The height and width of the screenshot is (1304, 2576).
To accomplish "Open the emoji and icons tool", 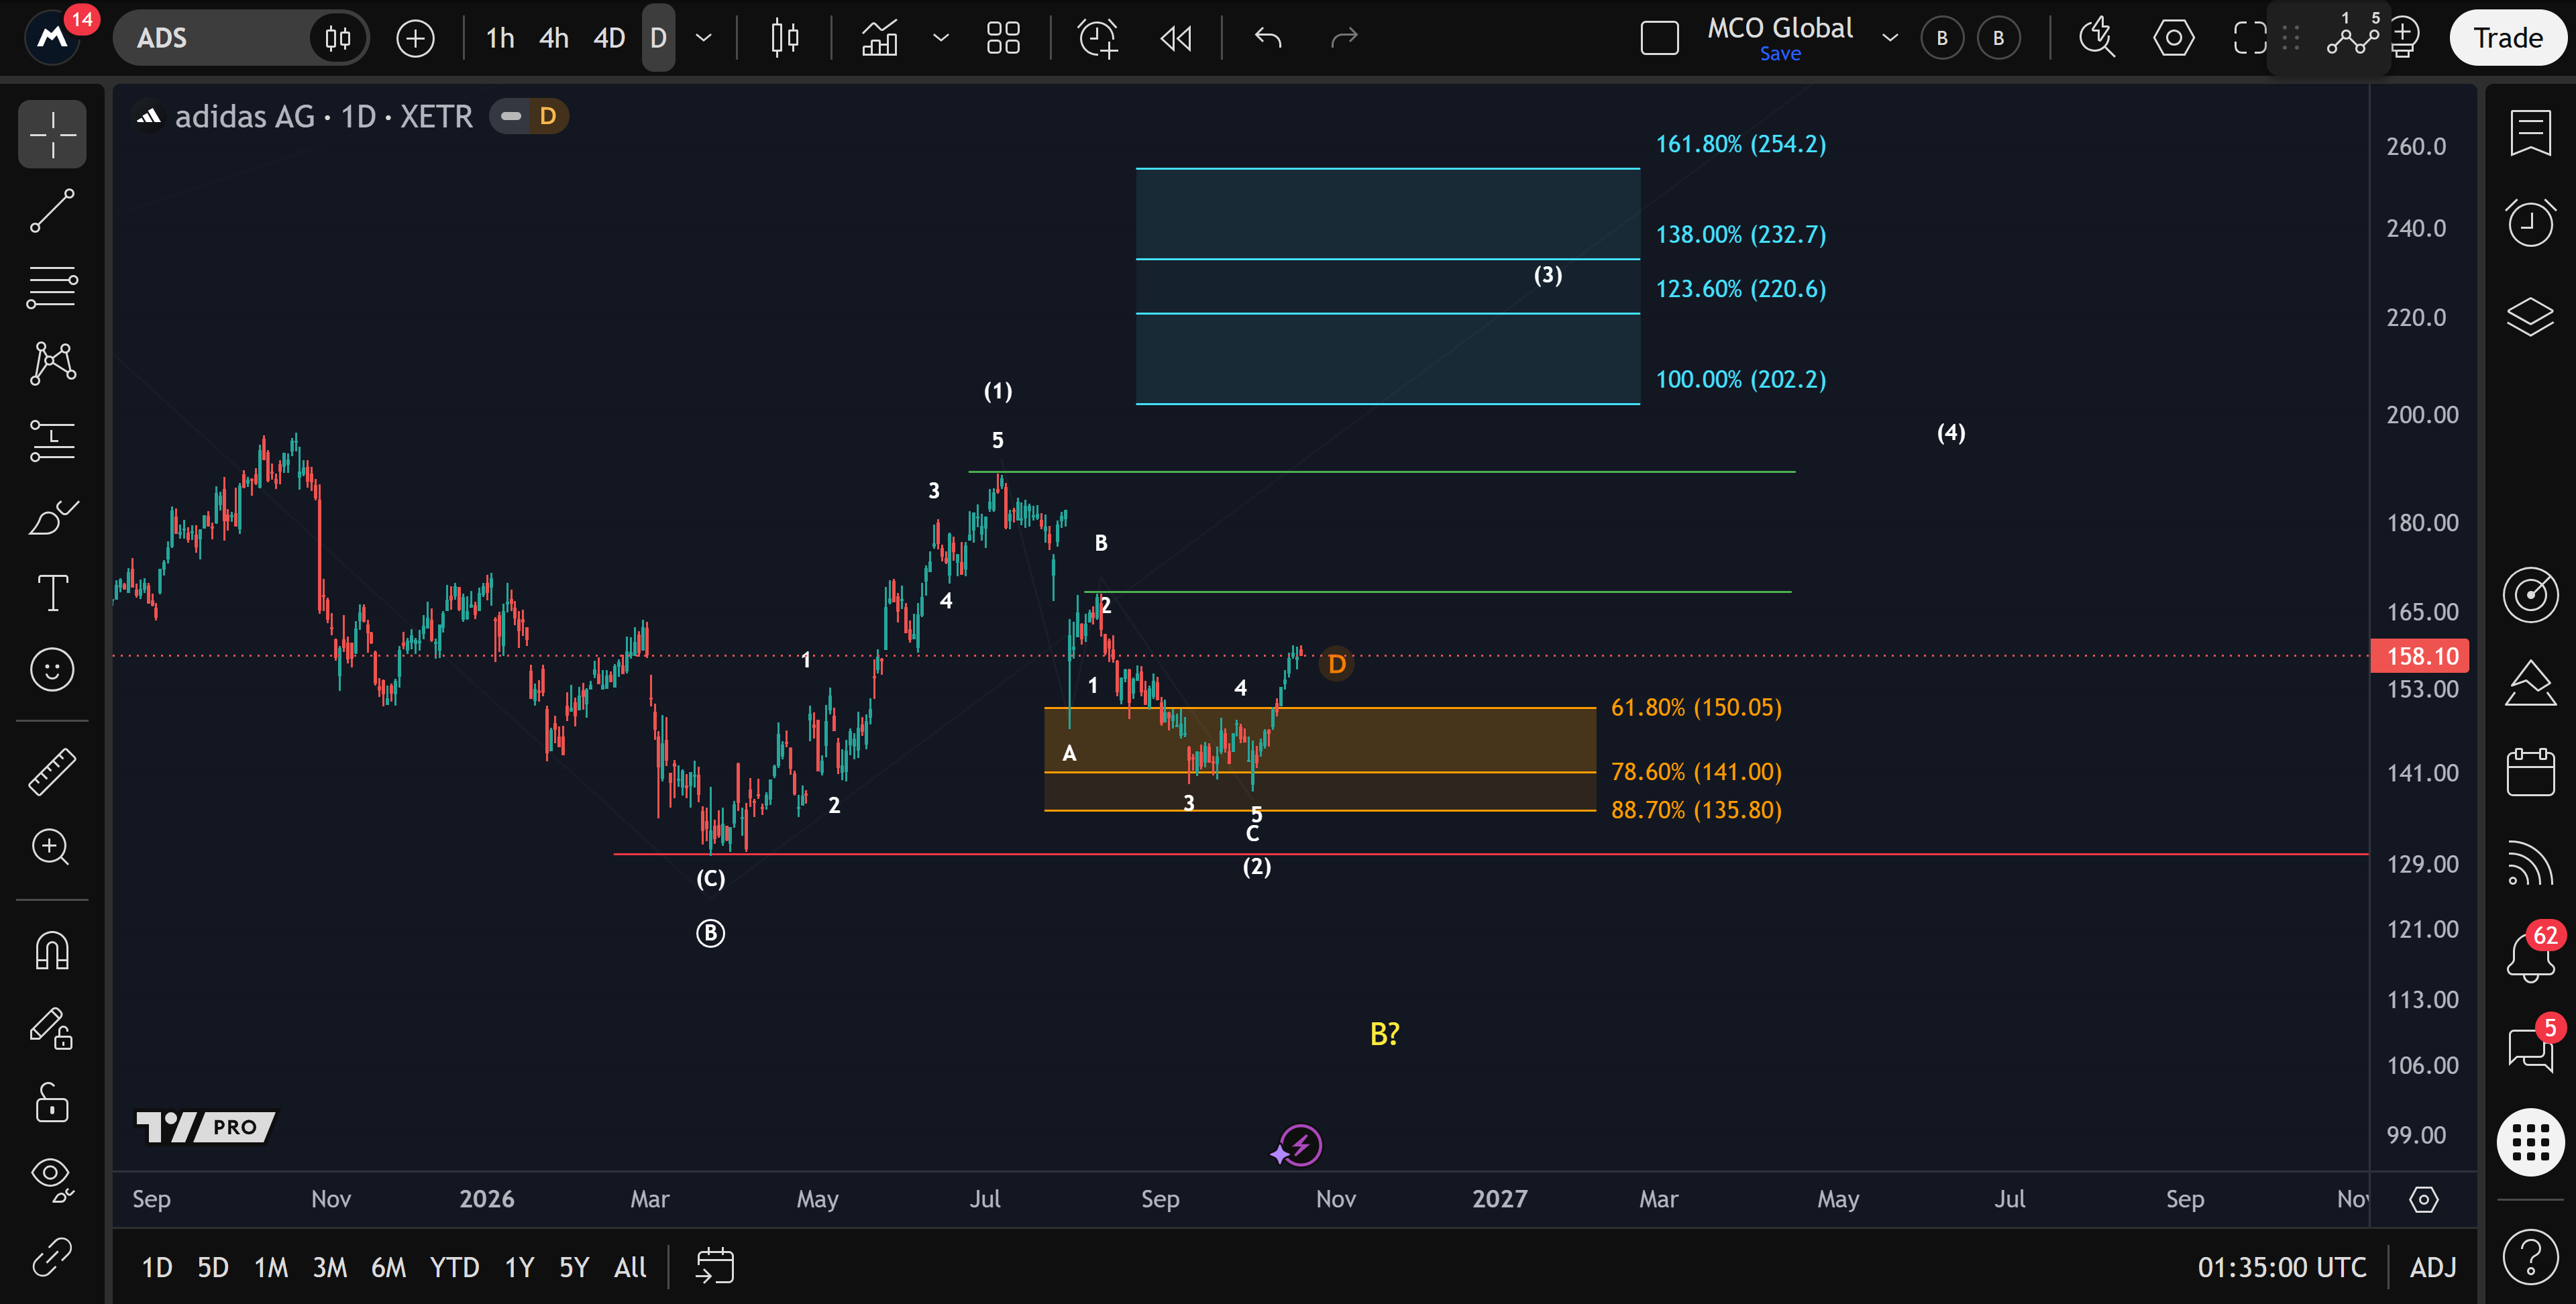I will coord(52,669).
